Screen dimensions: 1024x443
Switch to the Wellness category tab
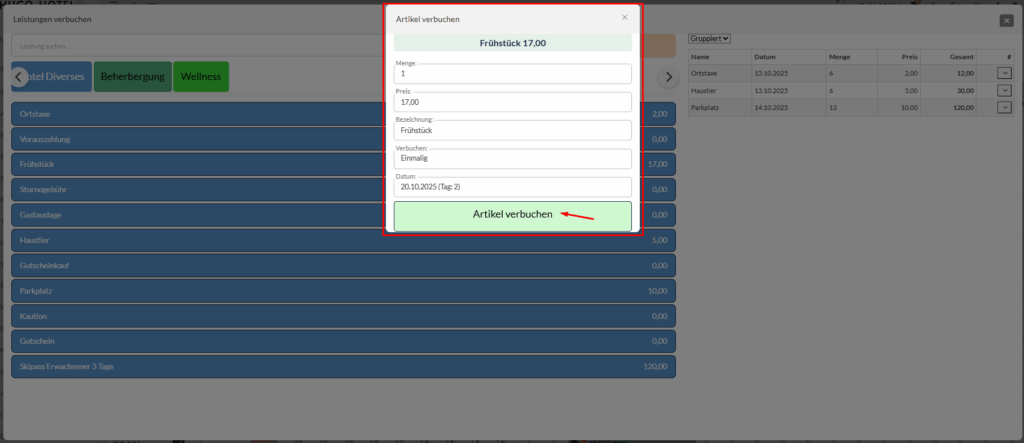[201, 77]
